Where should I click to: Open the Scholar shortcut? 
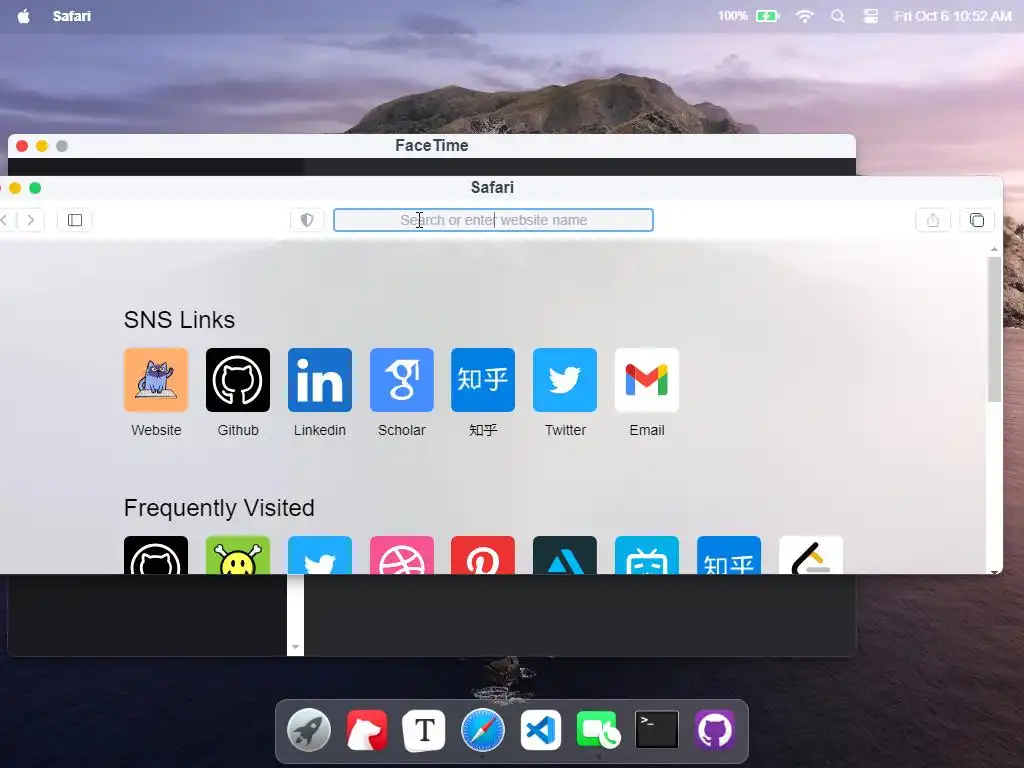pyautogui.click(x=402, y=380)
